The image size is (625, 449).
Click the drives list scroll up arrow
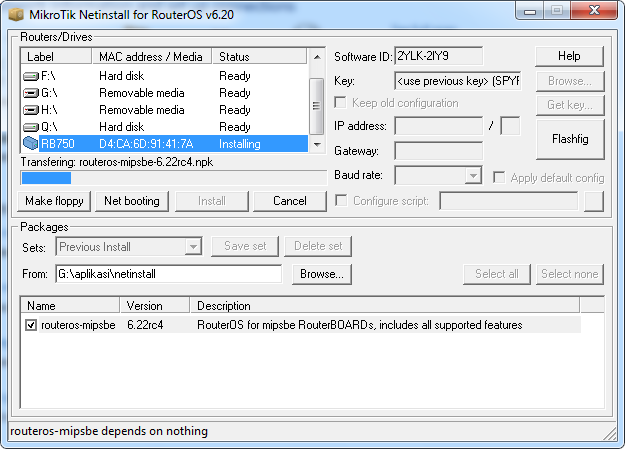(317, 57)
